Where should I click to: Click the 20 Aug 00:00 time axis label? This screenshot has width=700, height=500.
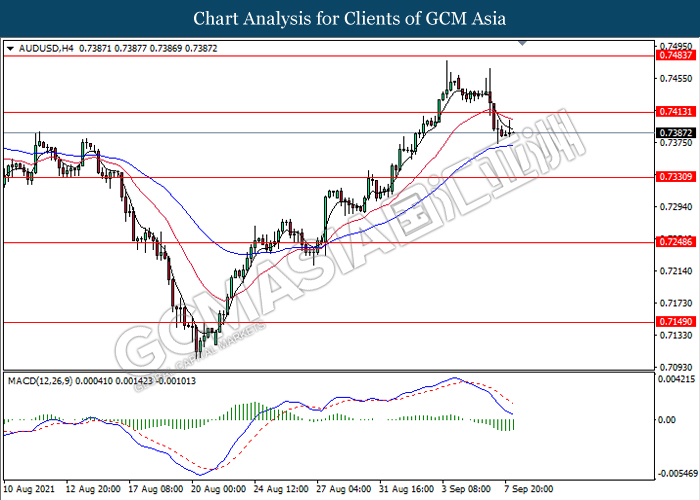pos(219,489)
